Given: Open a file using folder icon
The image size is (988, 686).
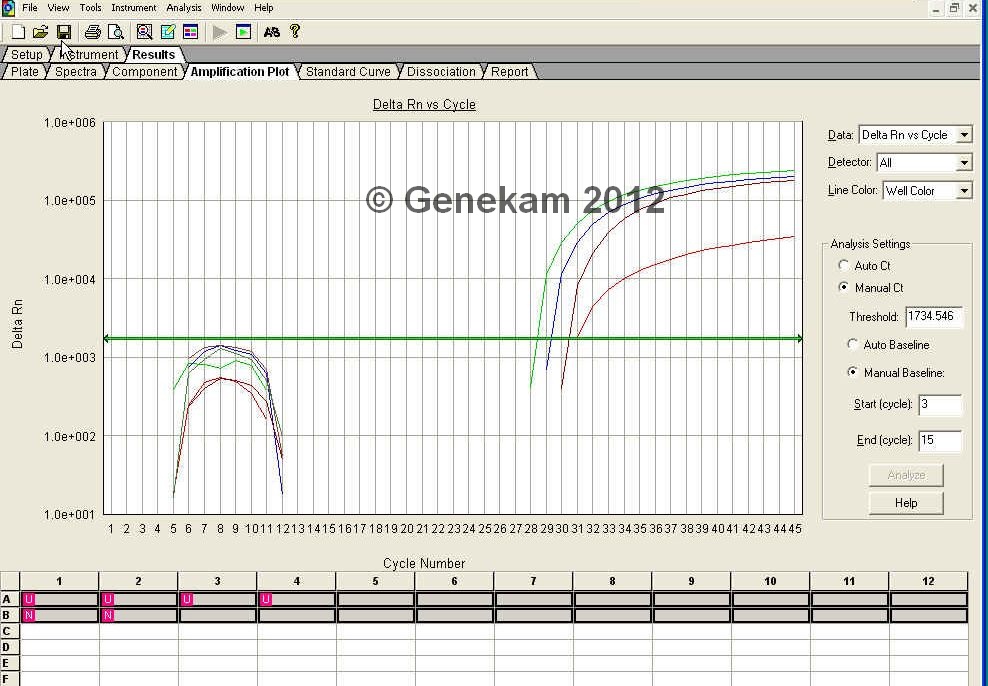Looking at the screenshot, I should pyautogui.click(x=40, y=31).
